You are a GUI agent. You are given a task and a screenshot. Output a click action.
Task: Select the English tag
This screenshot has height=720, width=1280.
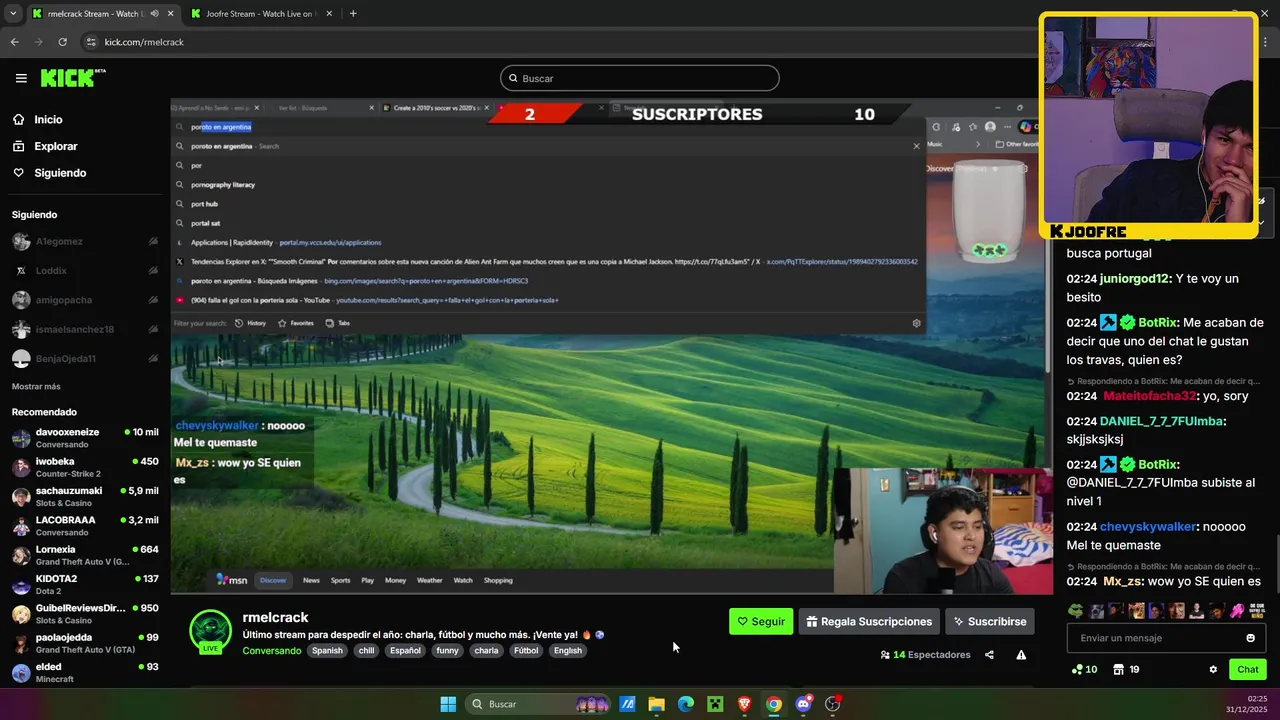click(568, 650)
